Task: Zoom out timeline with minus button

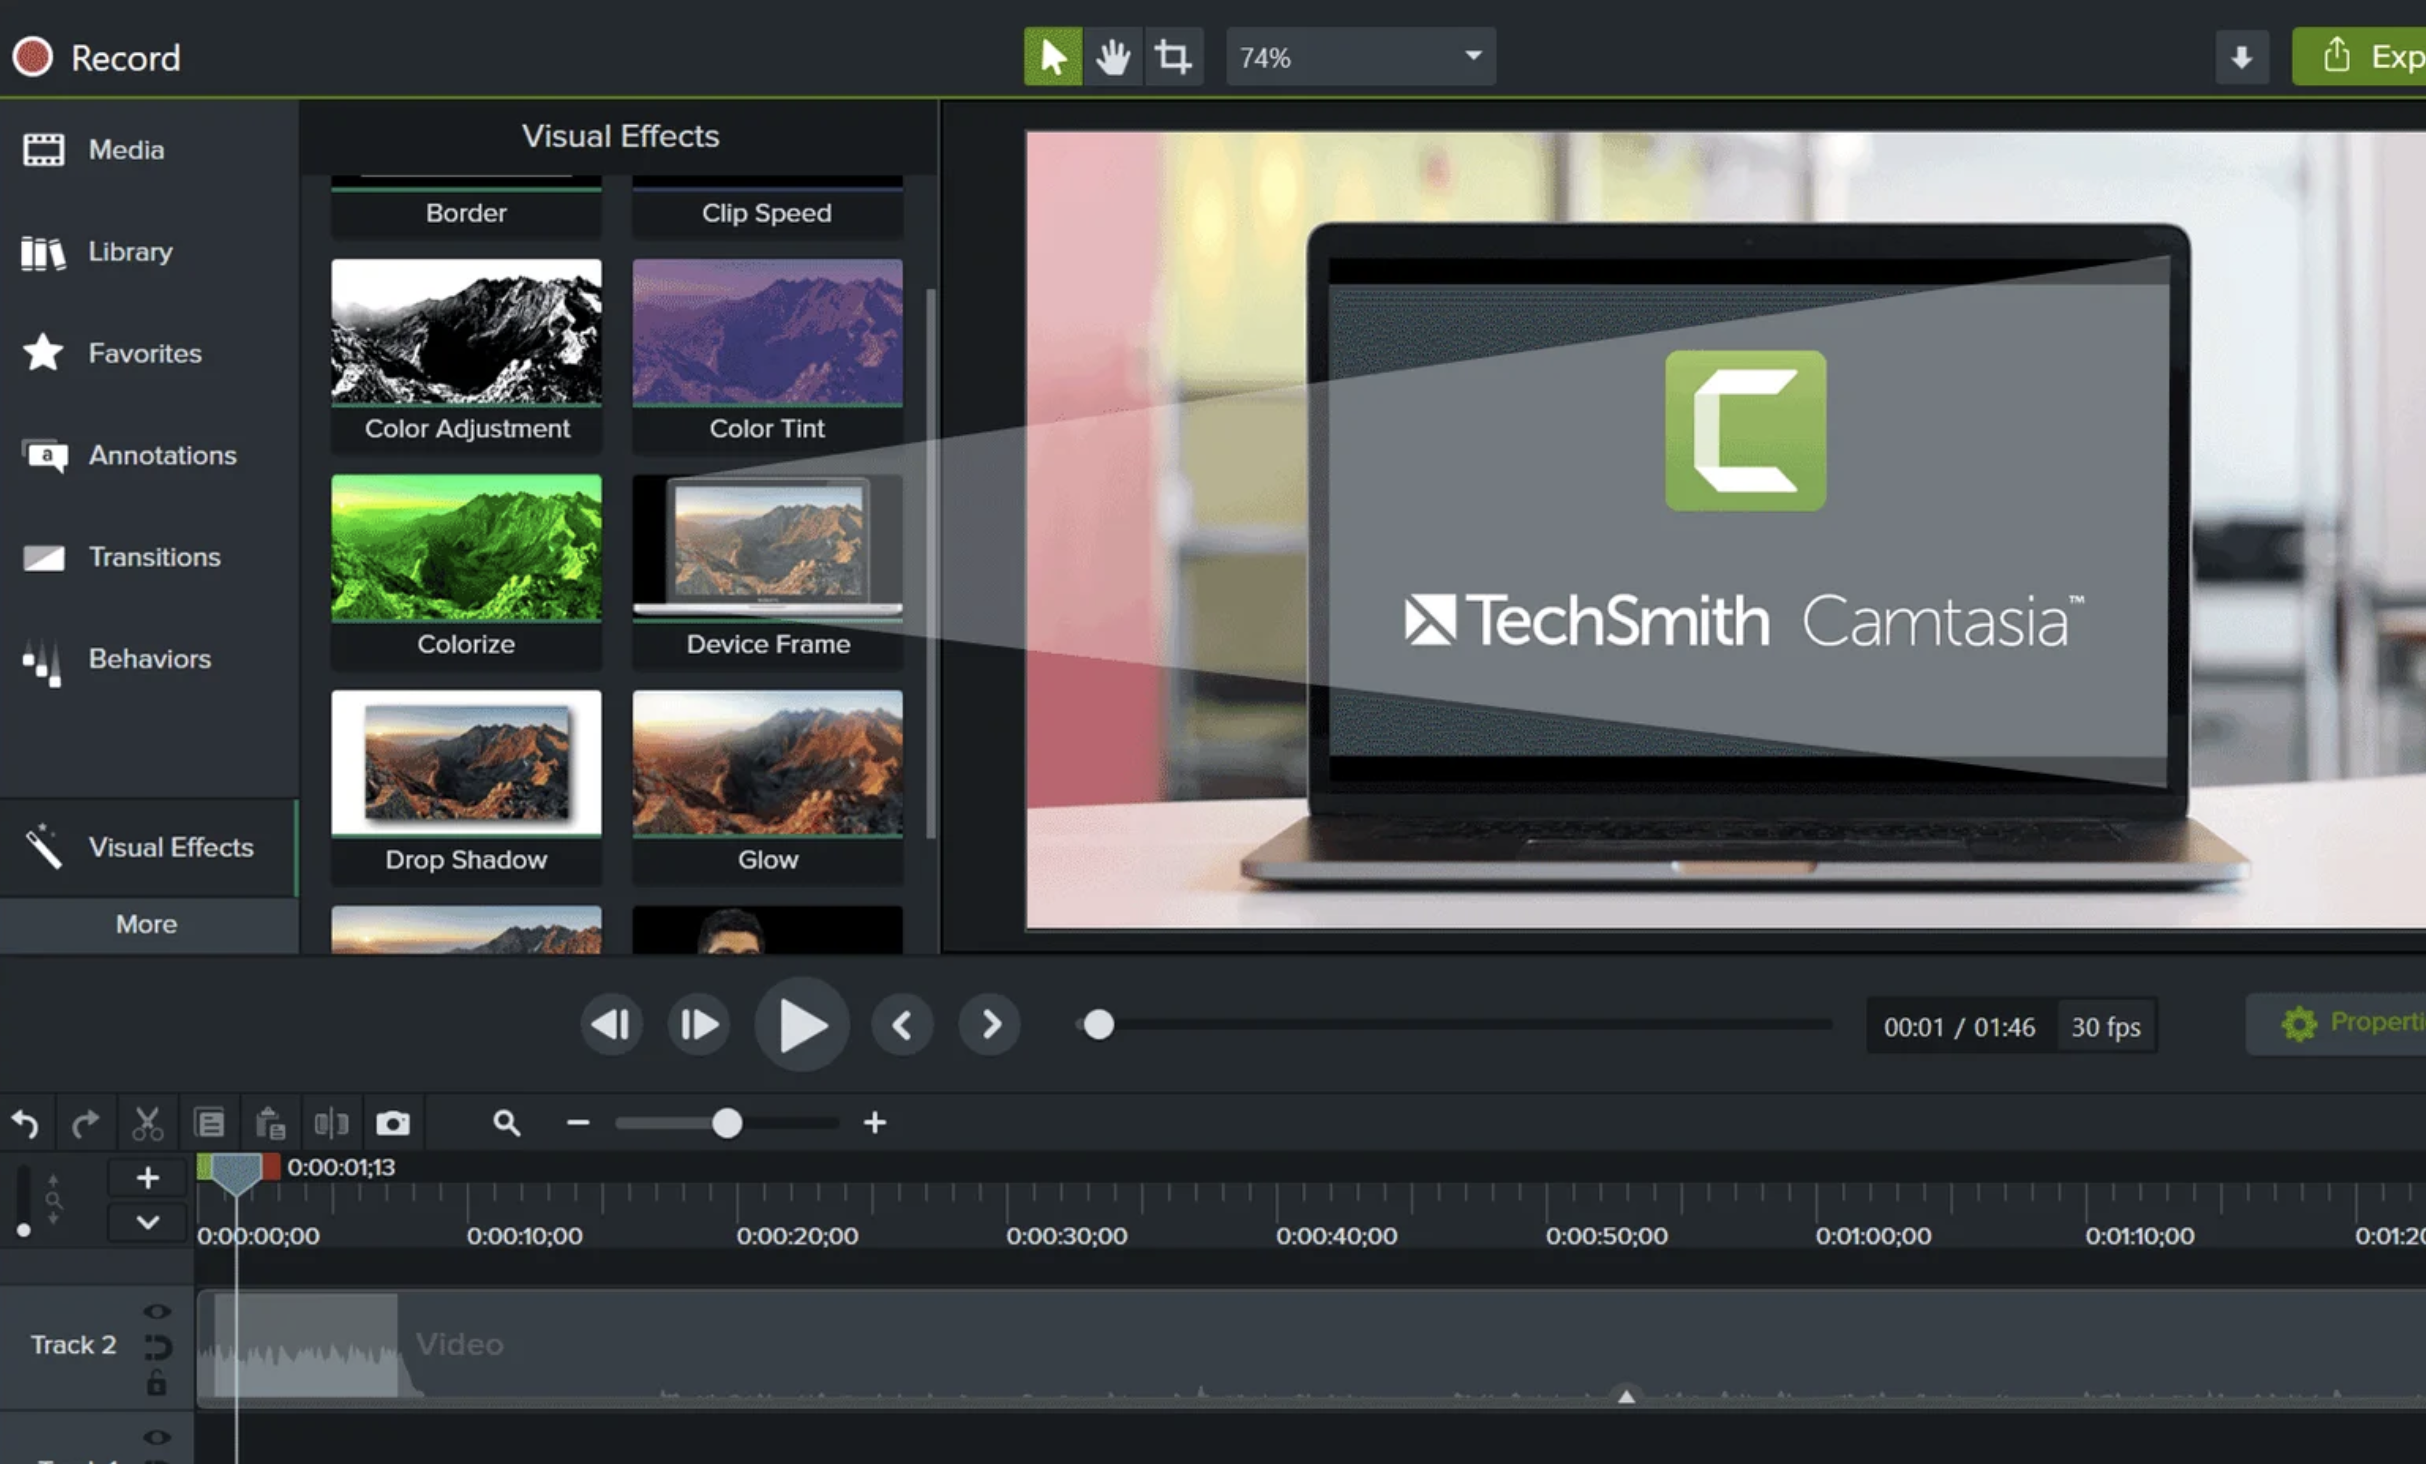Action: pyautogui.click(x=577, y=1124)
